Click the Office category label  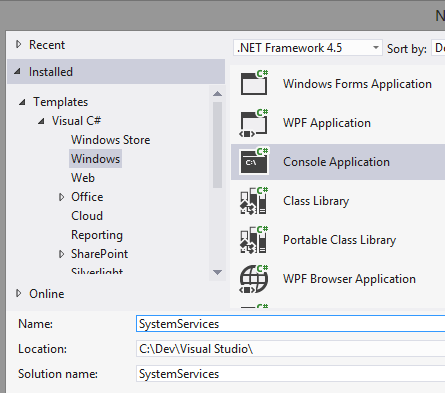87,197
